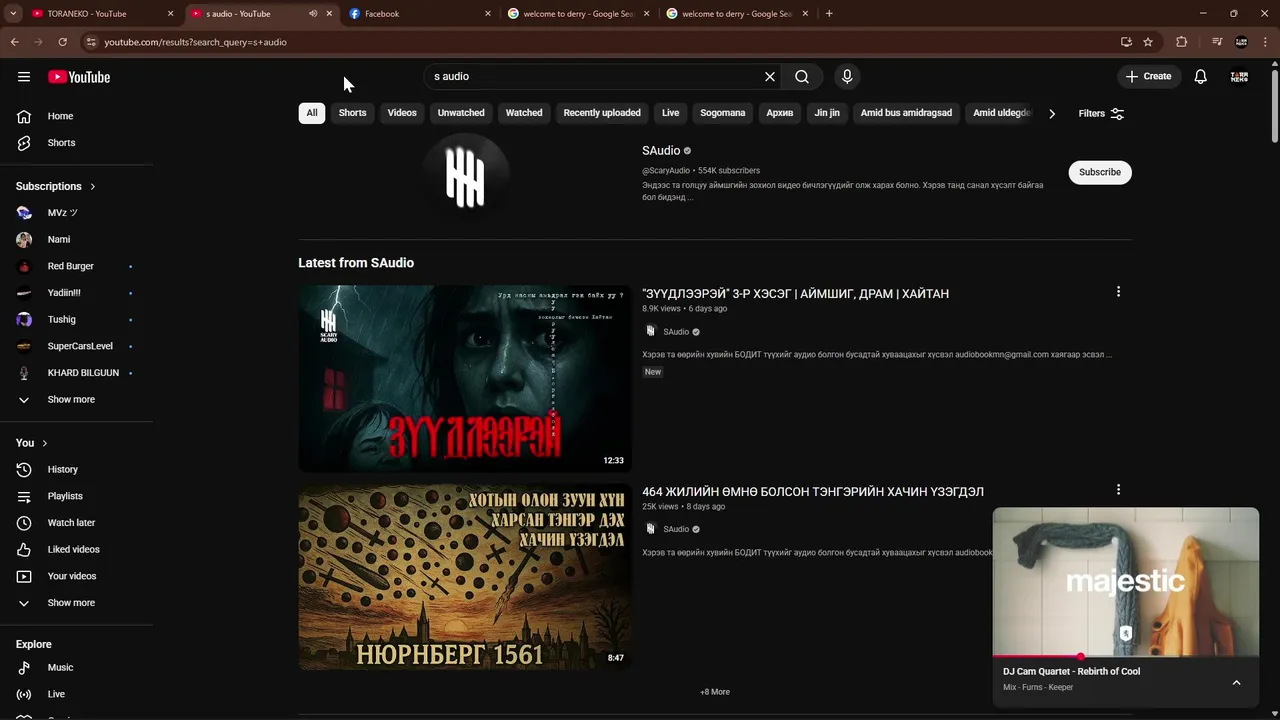Open the three-dot menu for 464 ЖИЛИЙН video
The height and width of the screenshot is (720, 1280).
click(1118, 490)
